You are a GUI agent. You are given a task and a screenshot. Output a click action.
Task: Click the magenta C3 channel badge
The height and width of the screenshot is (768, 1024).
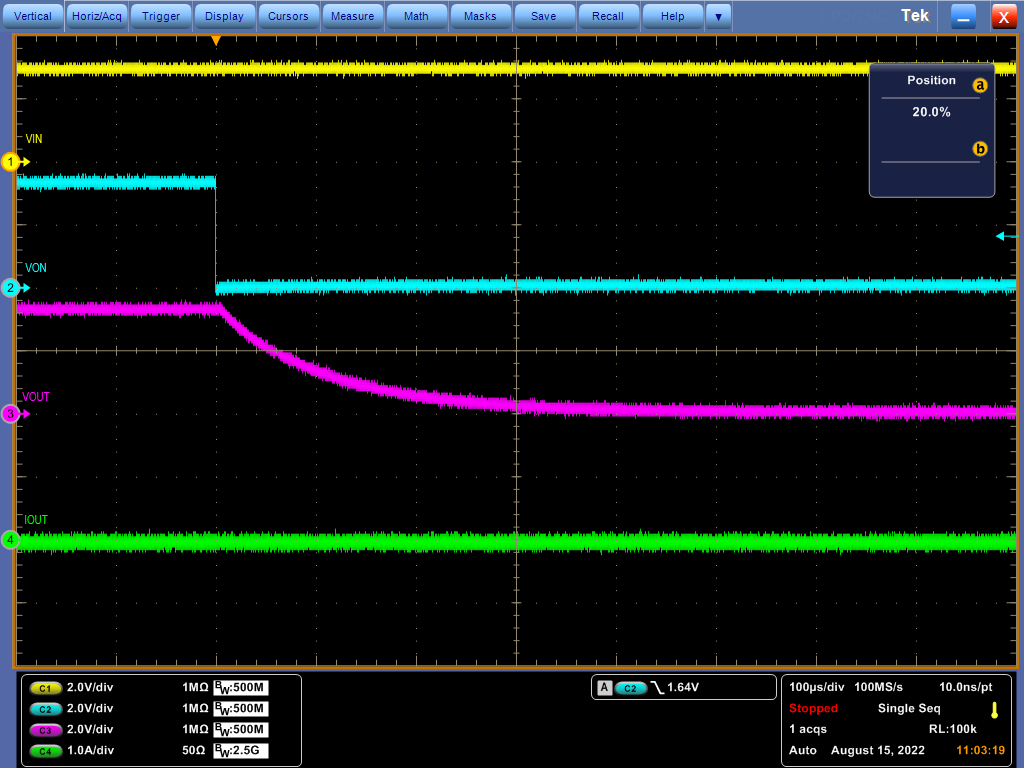45,730
